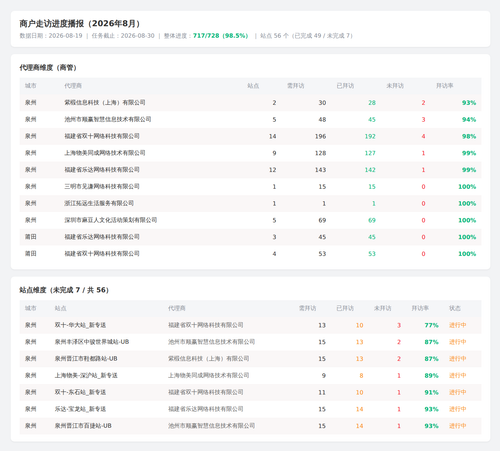The height and width of the screenshot is (451, 500).
Task: Click the task deadline 2026-08-30
Action: tap(137, 36)
